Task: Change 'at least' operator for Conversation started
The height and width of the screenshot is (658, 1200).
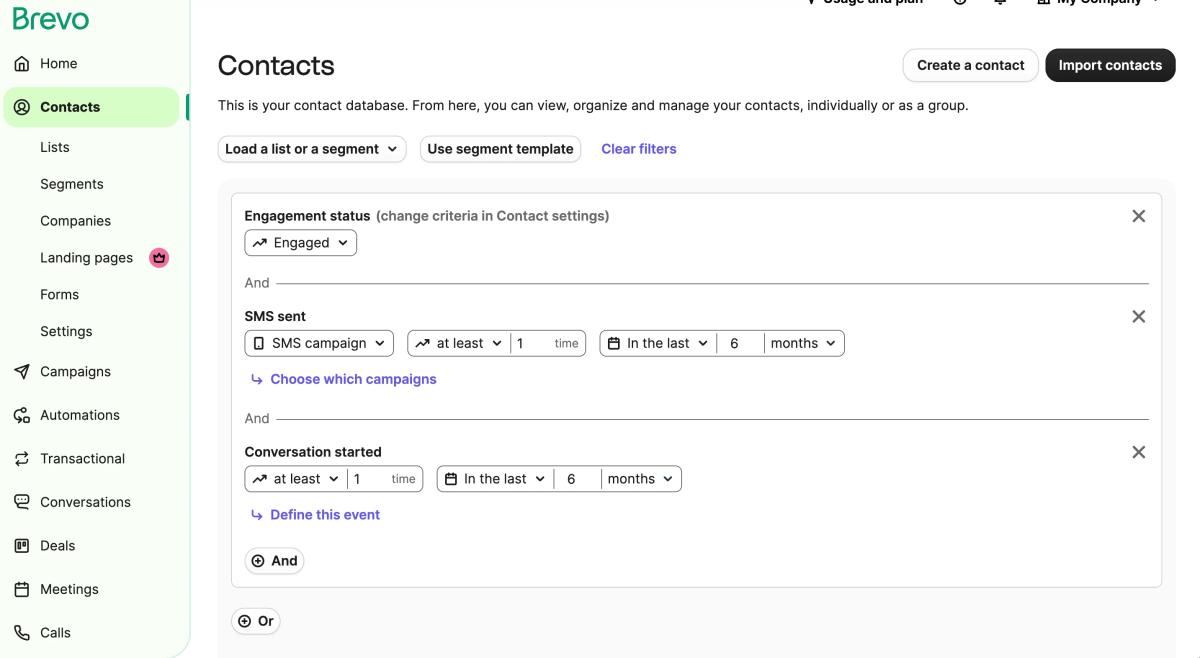Action: pos(296,479)
